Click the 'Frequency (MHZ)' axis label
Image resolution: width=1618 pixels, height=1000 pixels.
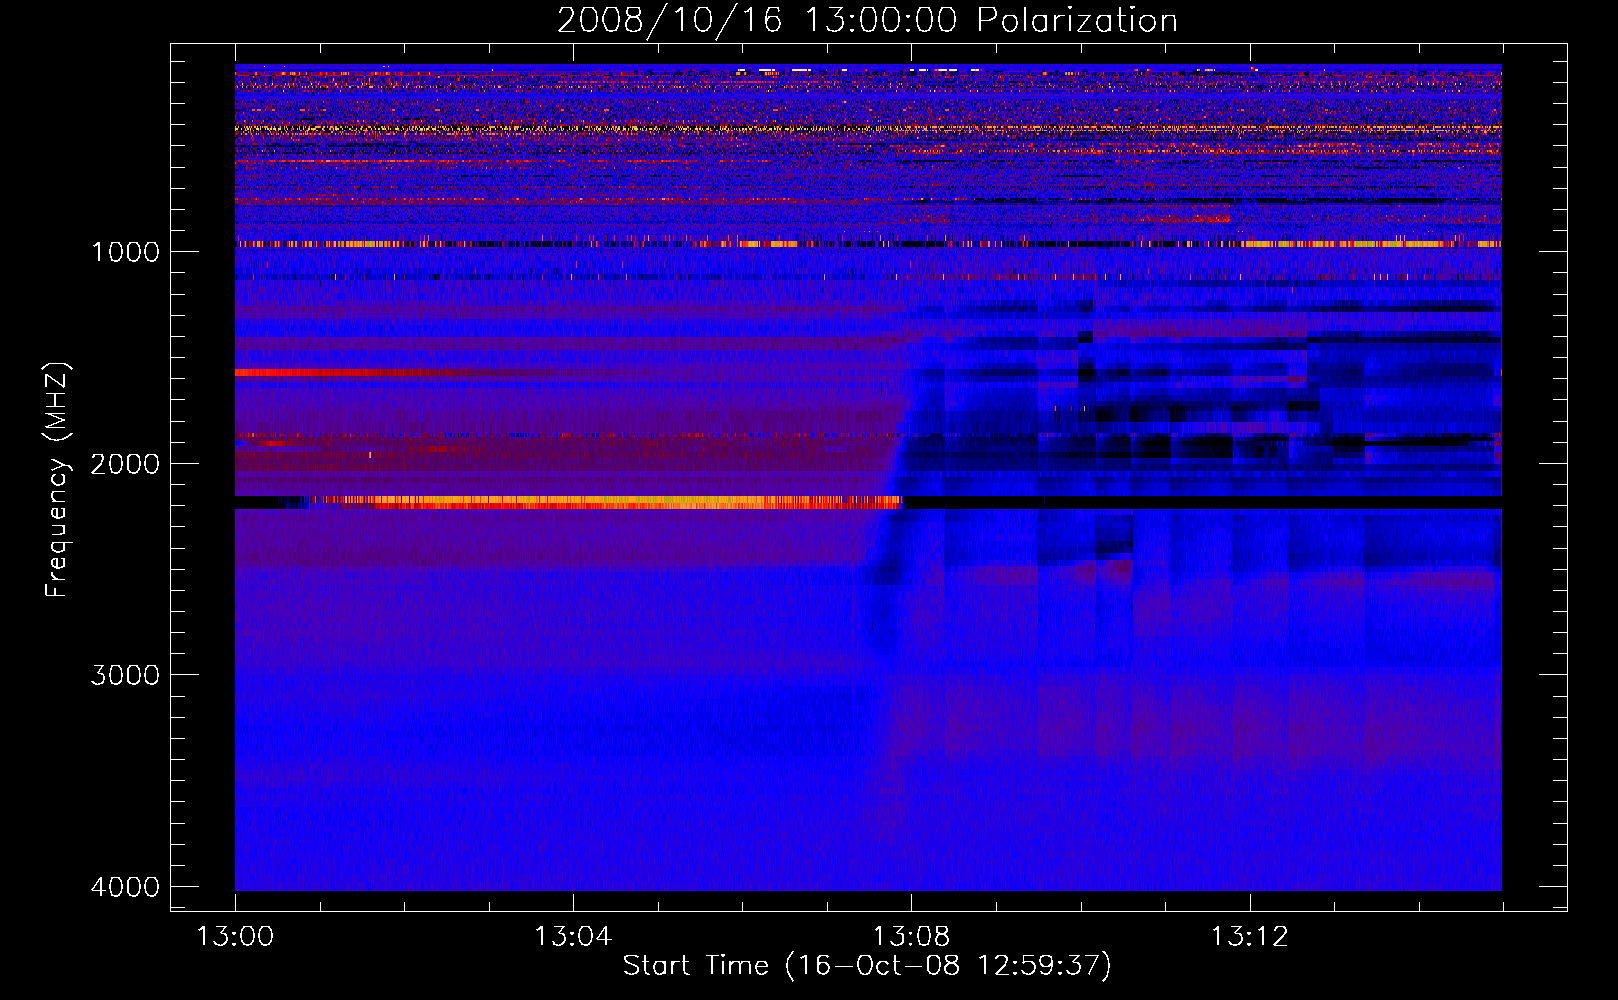[58, 480]
